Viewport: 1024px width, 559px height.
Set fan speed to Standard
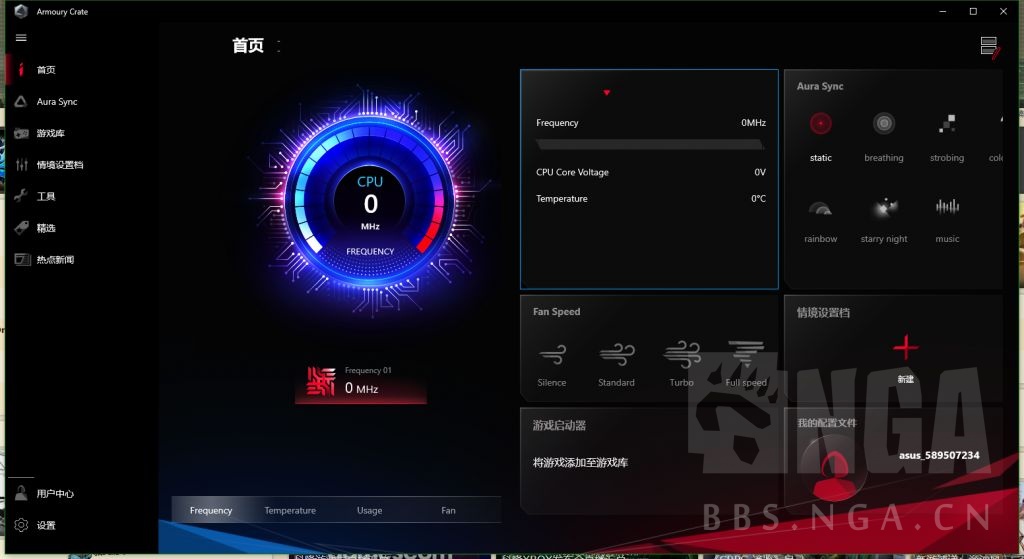[616, 364]
